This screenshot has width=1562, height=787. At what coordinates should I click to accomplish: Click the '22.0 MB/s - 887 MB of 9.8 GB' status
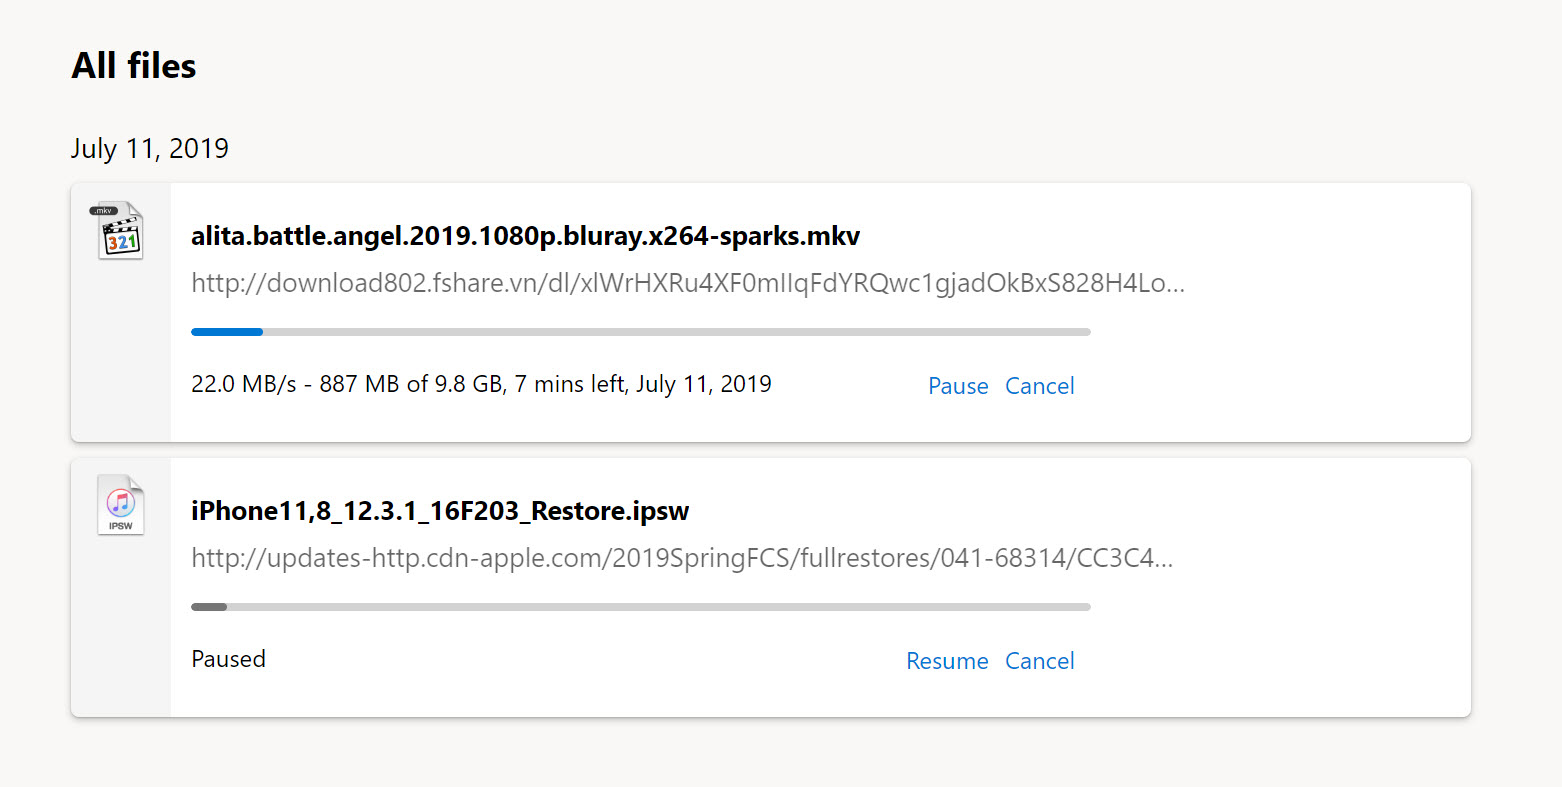(347, 384)
